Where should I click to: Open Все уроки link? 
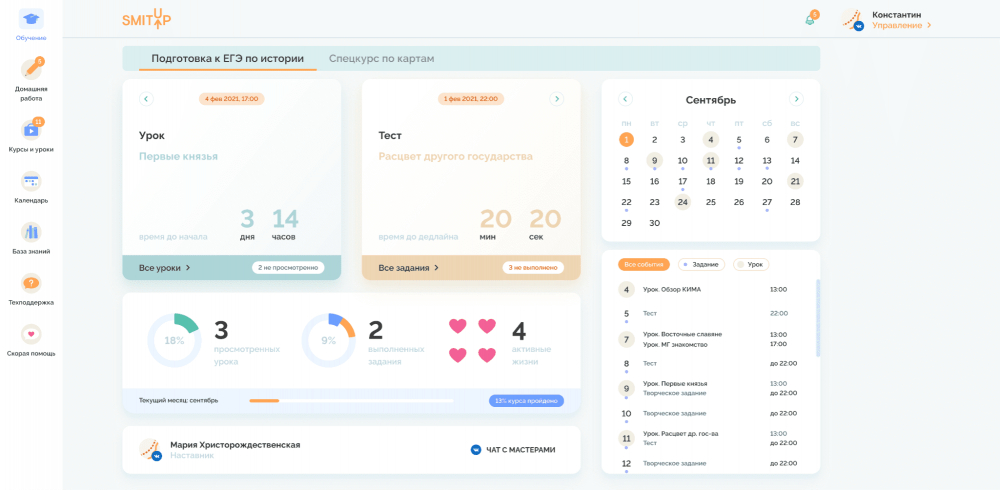165,267
